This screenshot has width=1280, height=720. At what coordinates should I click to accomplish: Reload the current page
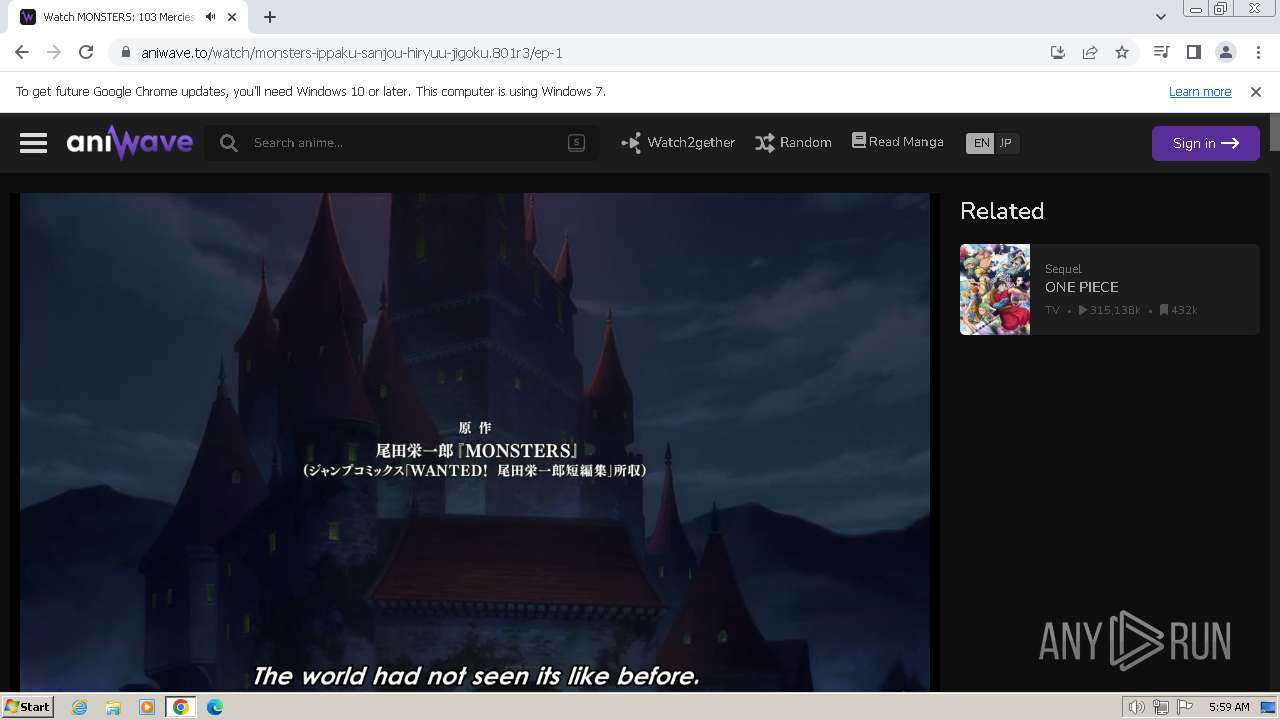86,52
